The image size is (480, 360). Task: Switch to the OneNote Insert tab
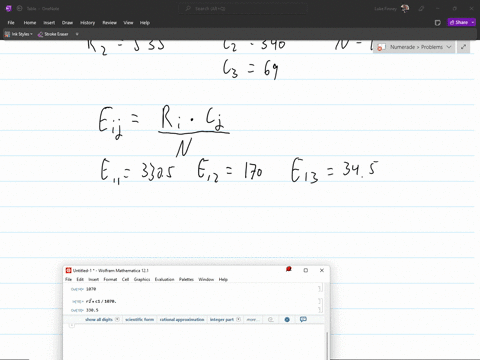(x=49, y=23)
